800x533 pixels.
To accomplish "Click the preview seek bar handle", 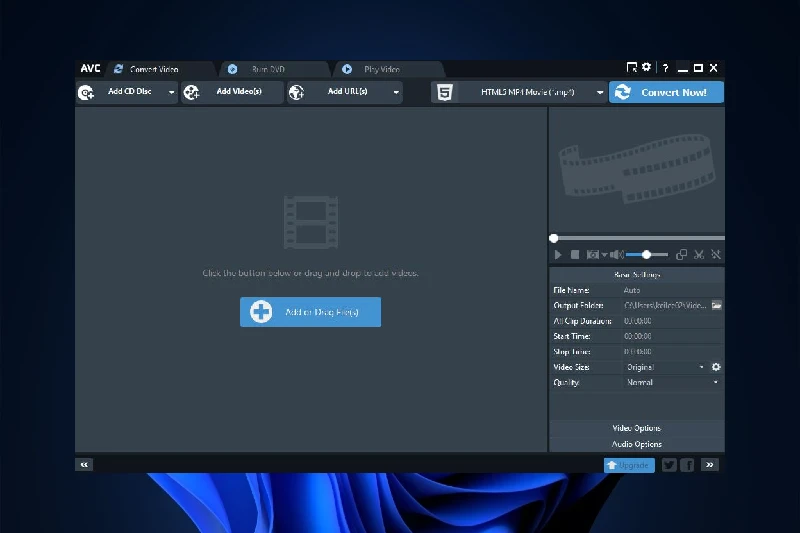I will coord(554,238).
